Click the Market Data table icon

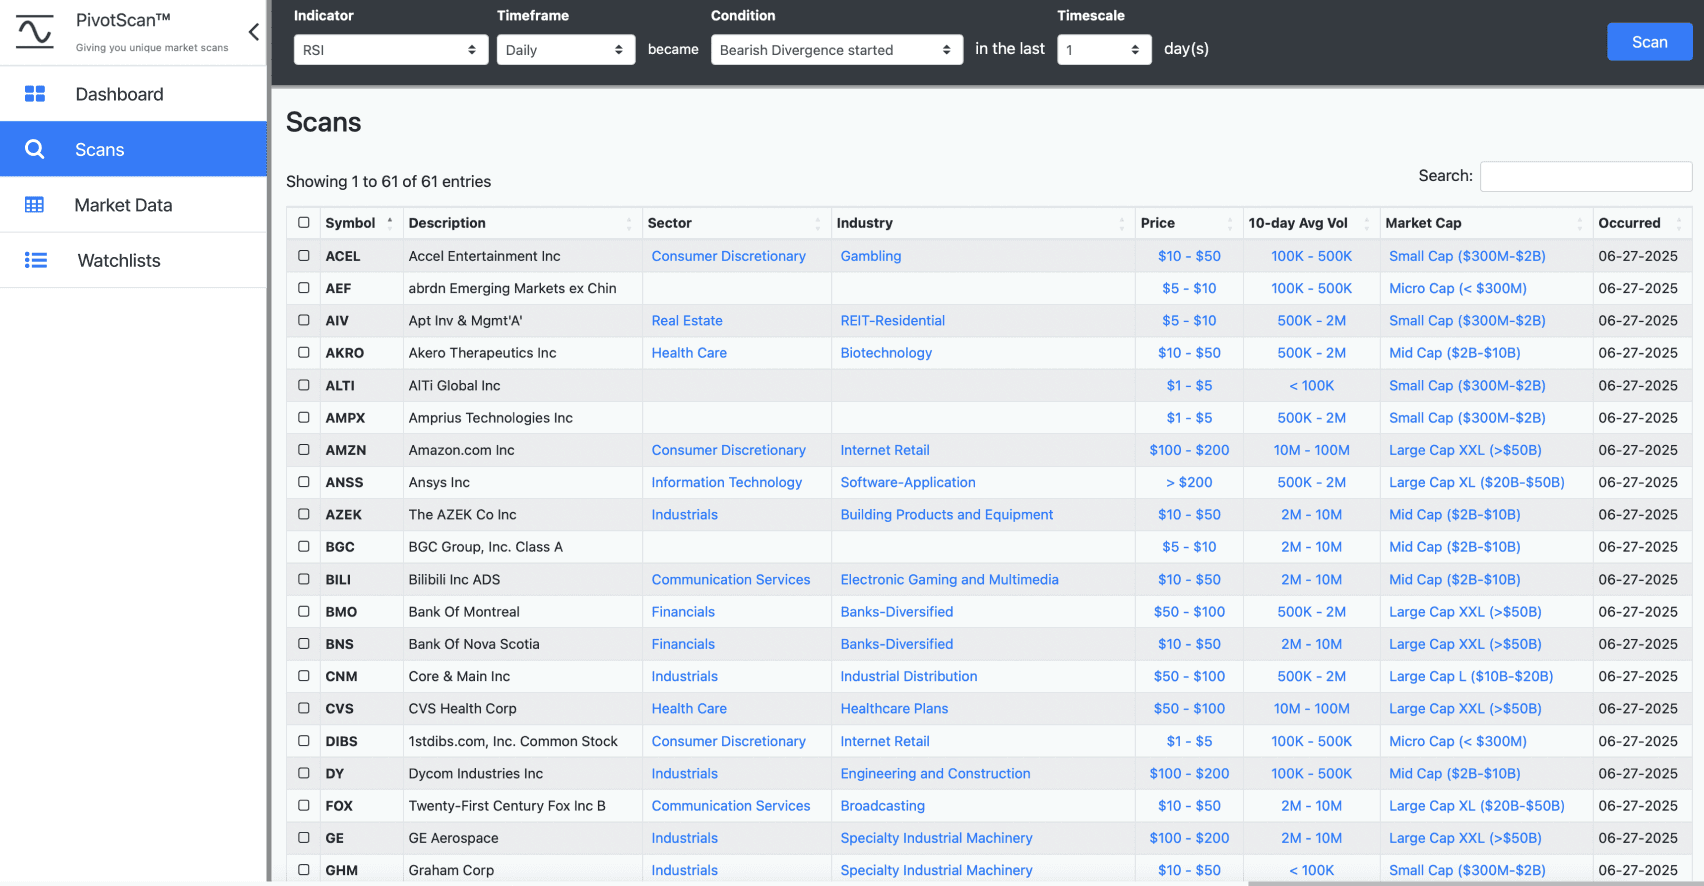35,205
